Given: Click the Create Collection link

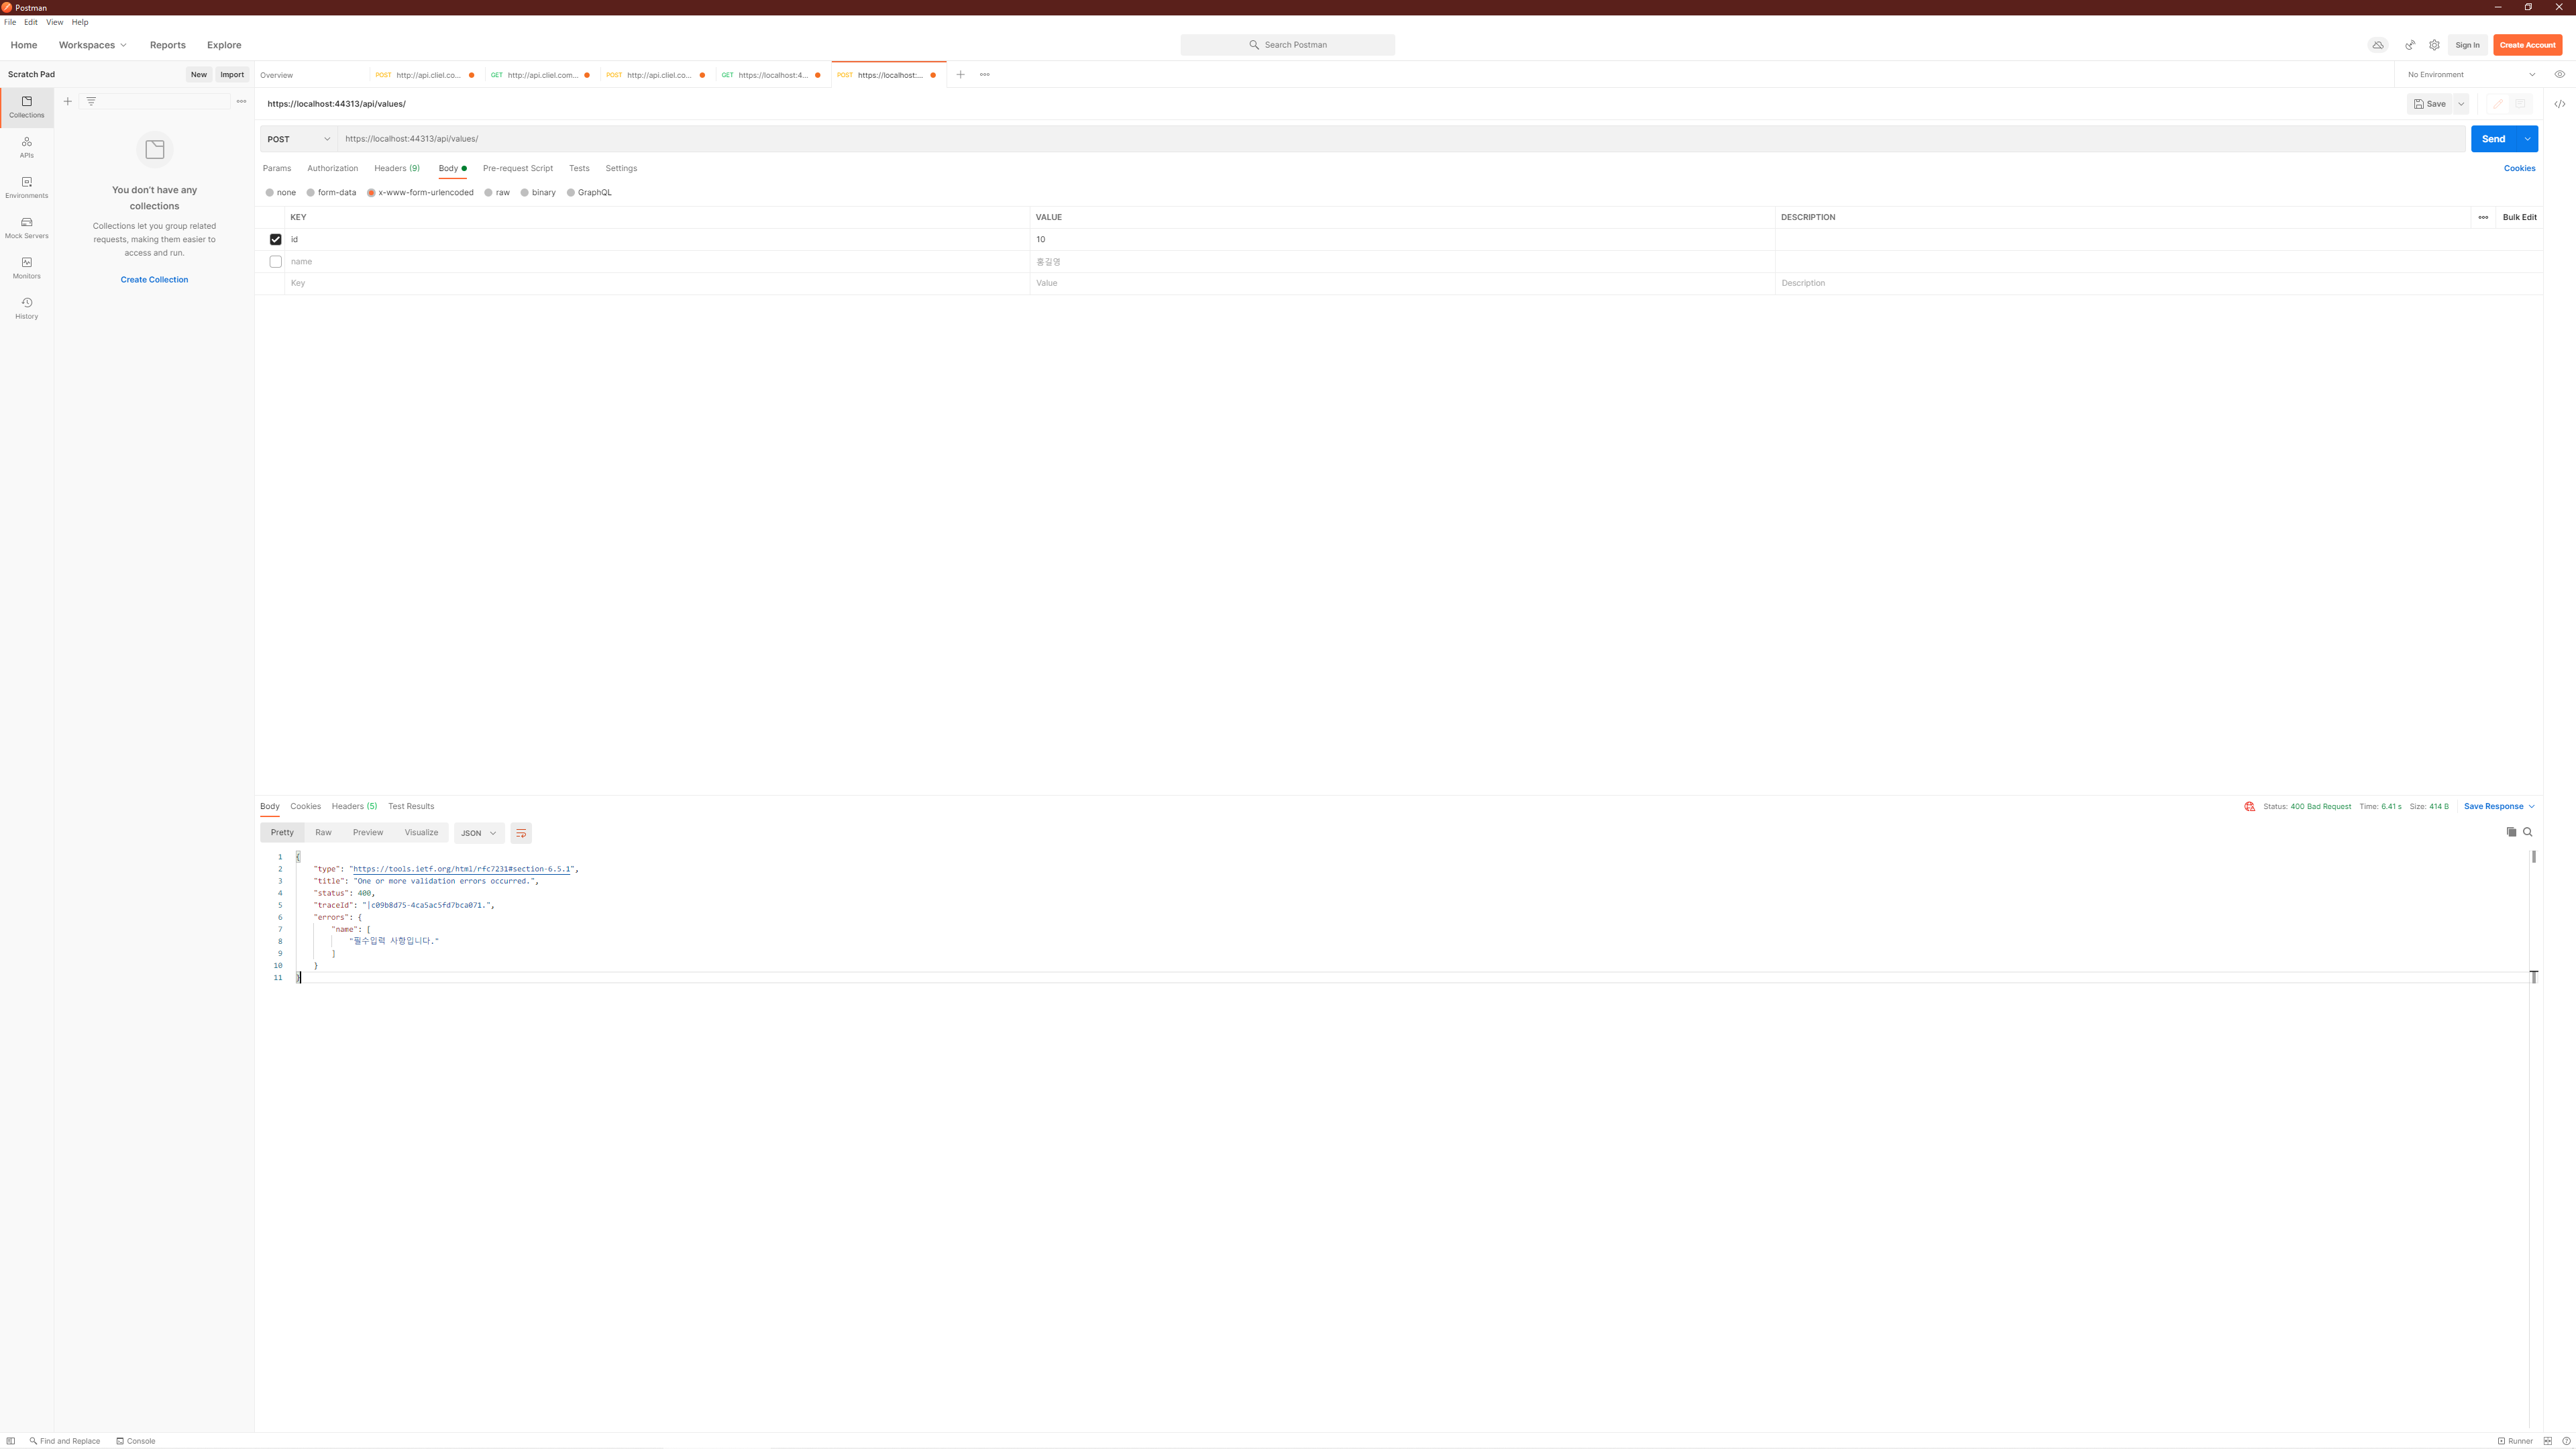Looking at the screenshot, I should click(154, 279).
